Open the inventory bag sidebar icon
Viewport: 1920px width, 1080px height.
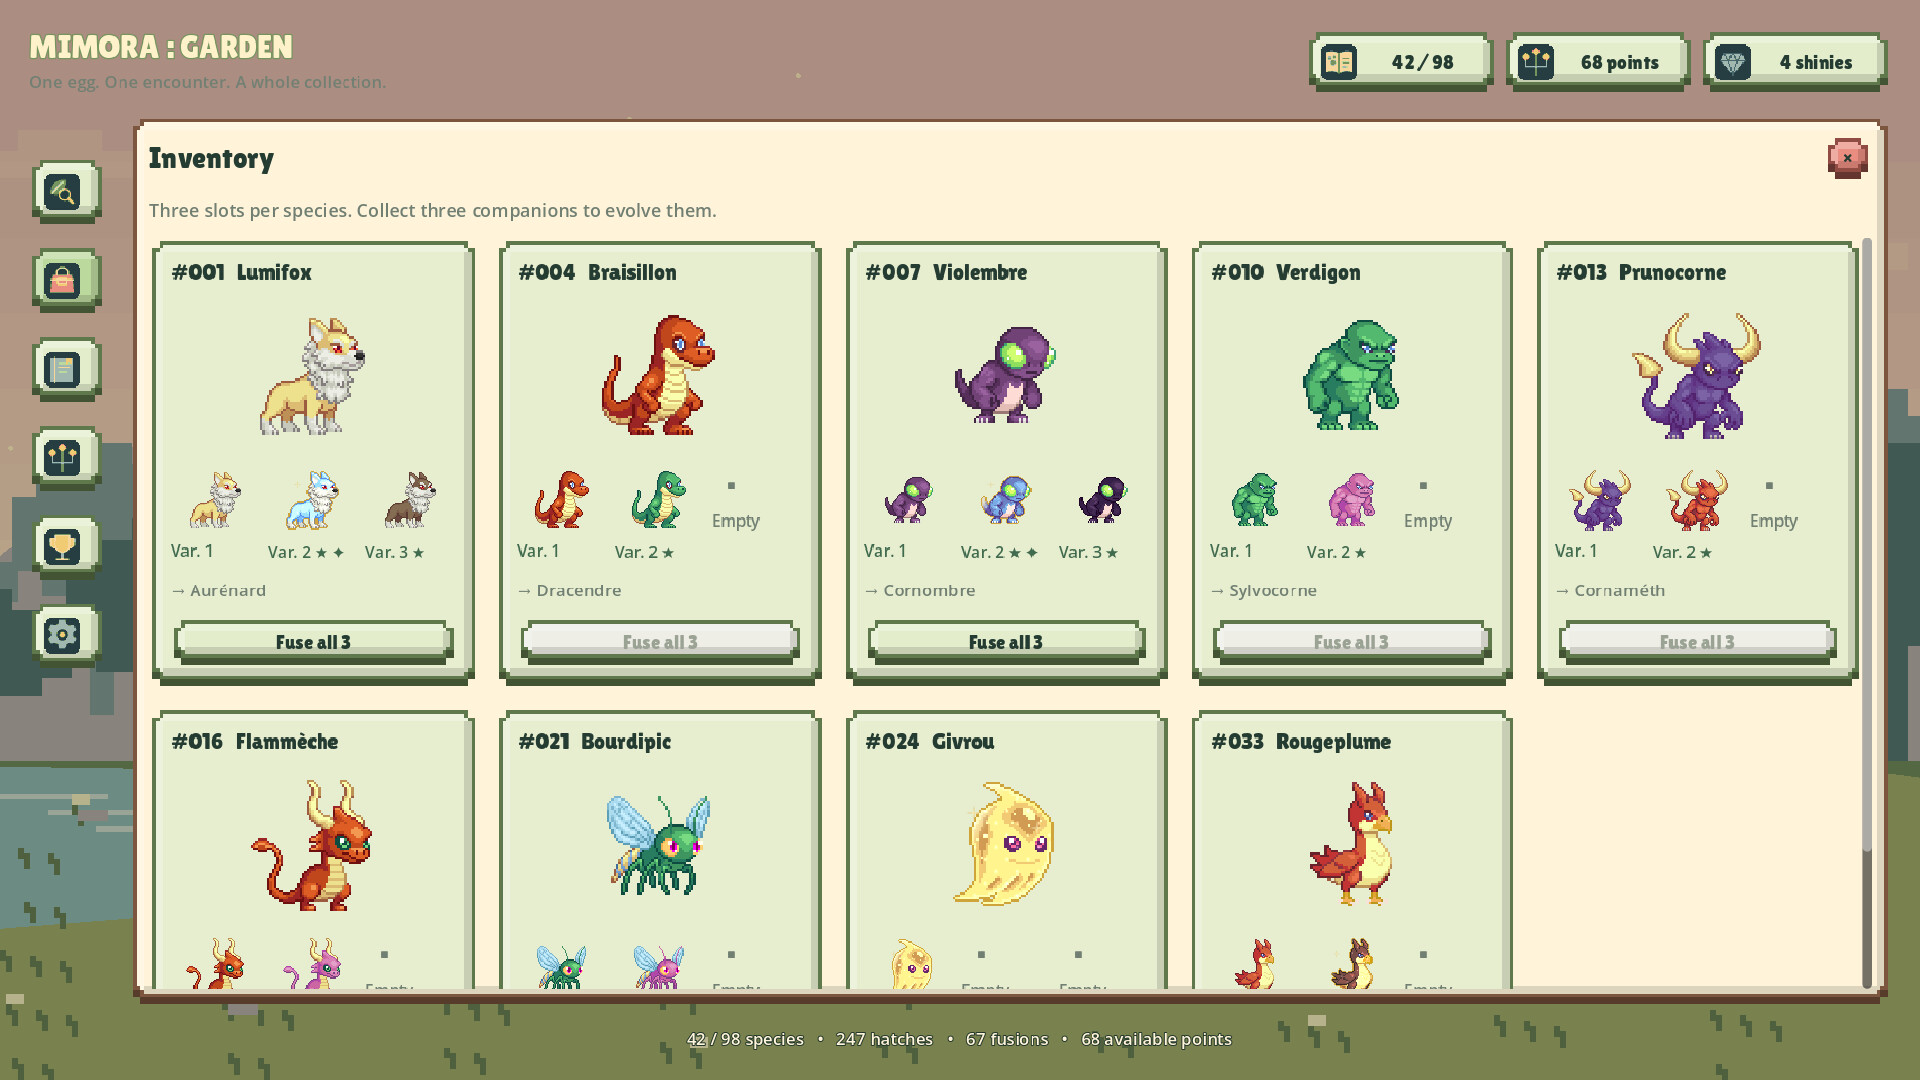coord(66,280)
